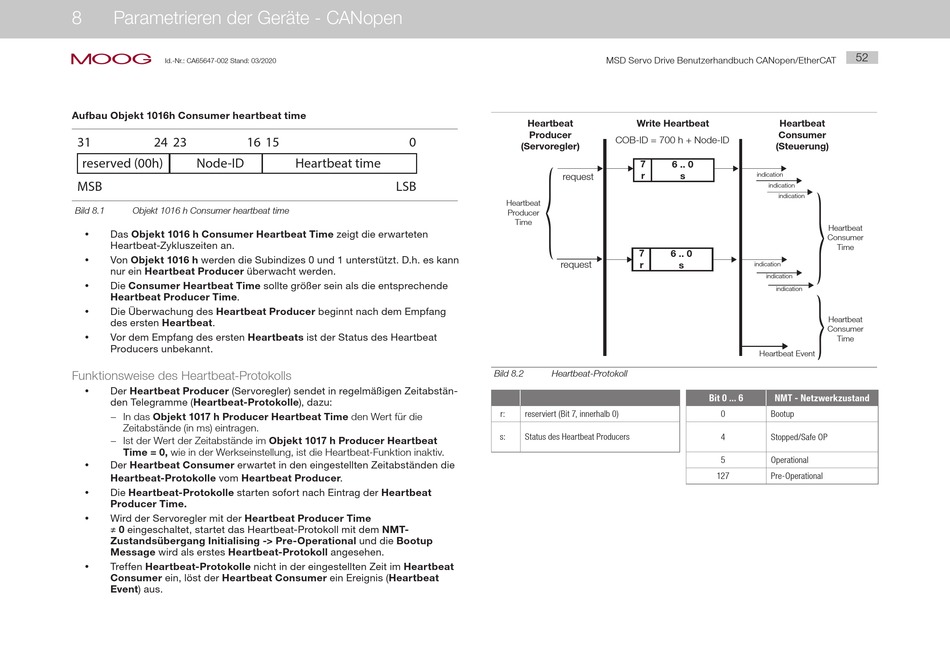Click the "Heartbeat Producer Time" diagram label
This screenshot has width=950, height=672.
pyautogui.click(x=523, y=213)
